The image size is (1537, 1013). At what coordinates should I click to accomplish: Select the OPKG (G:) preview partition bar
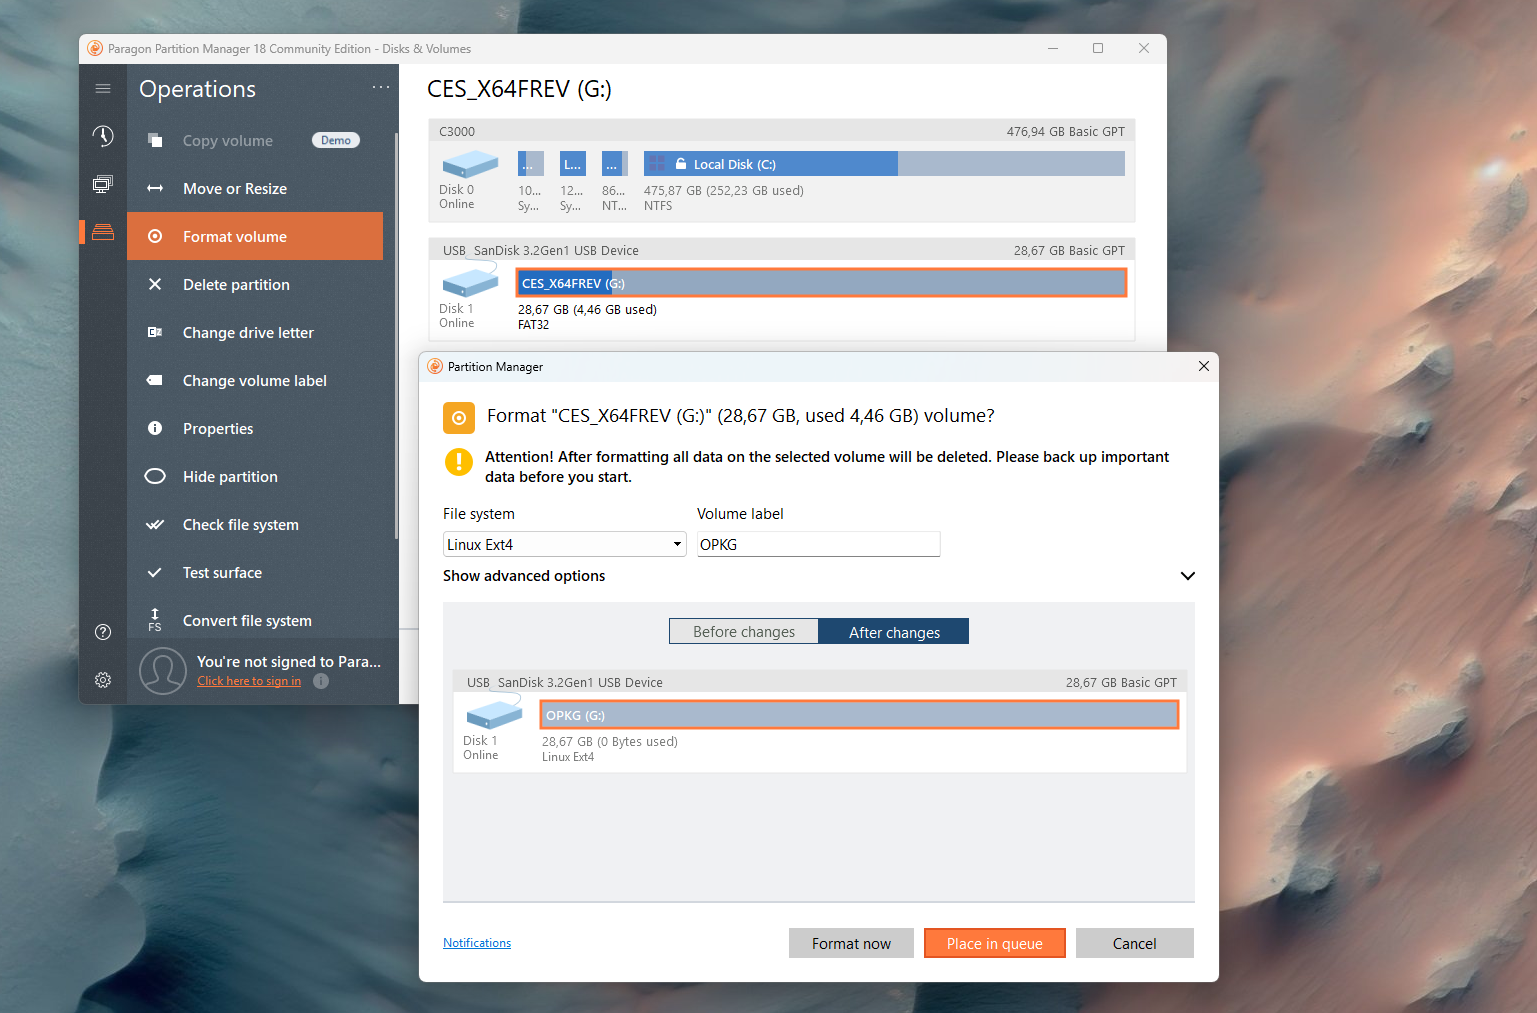tap(860, 715)
